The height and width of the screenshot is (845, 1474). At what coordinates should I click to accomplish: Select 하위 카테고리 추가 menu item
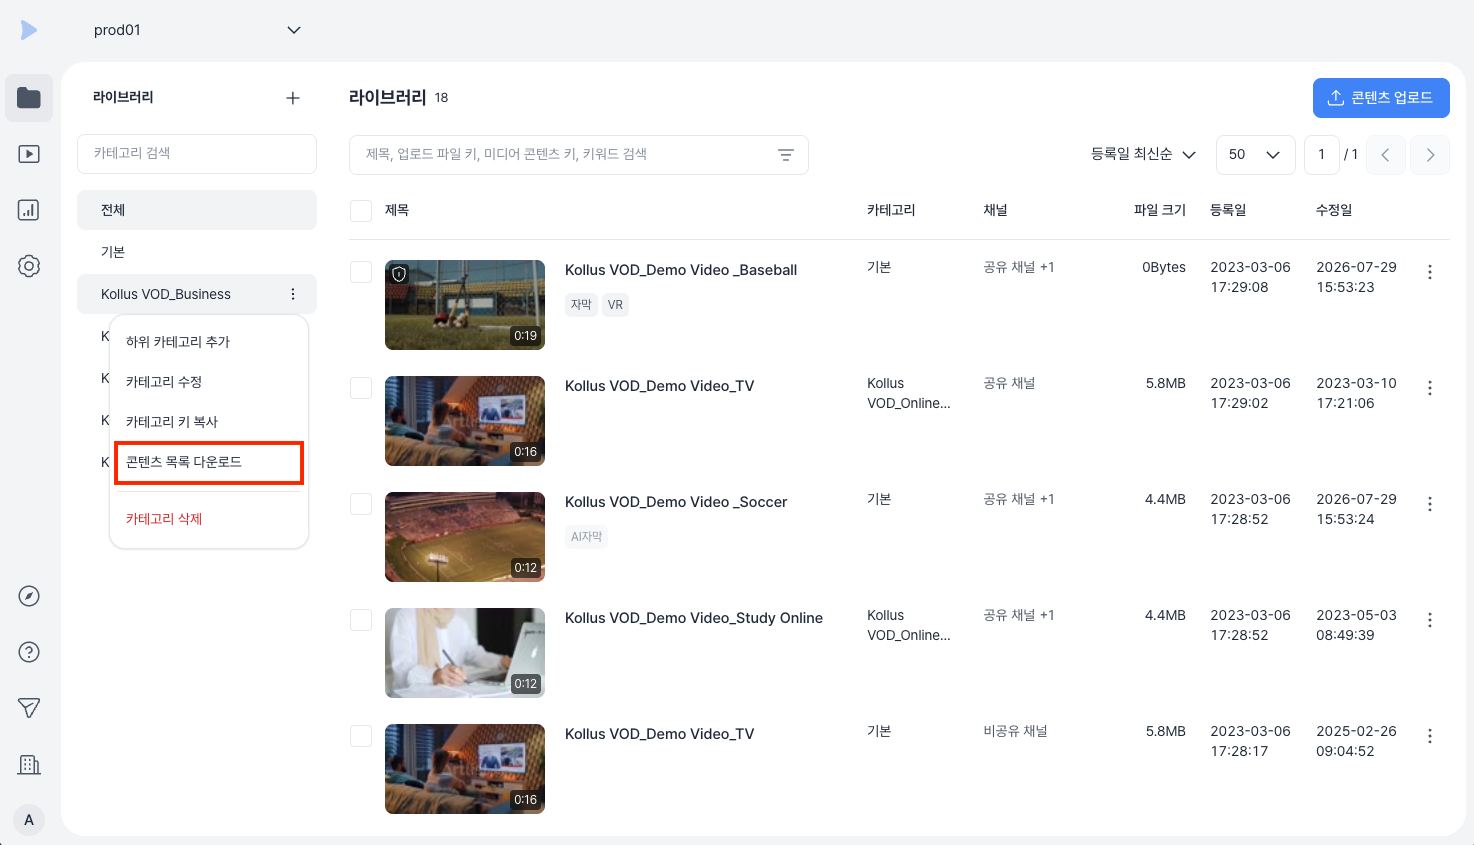(208, 342)
